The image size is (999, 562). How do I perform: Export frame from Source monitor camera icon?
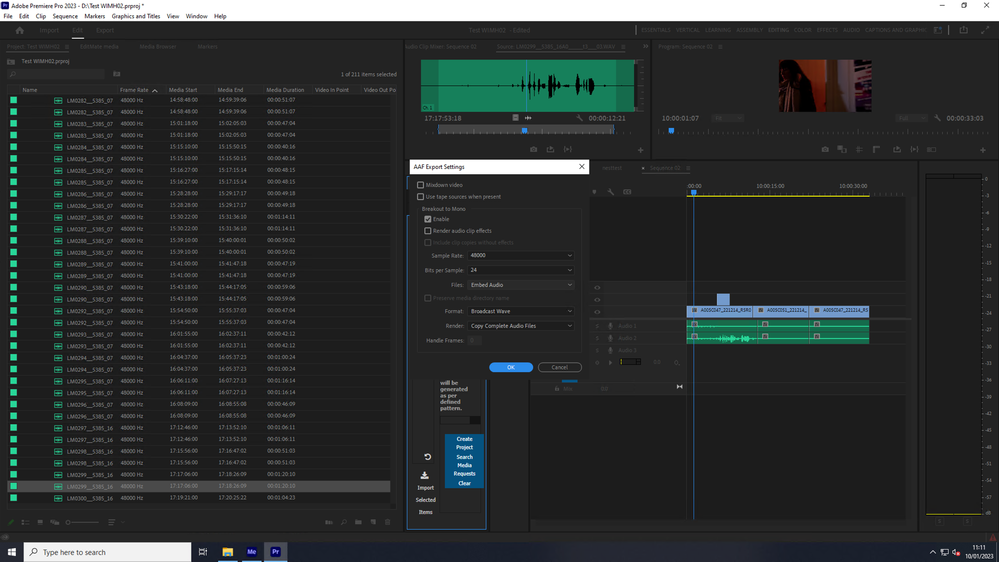pos(533,150)
